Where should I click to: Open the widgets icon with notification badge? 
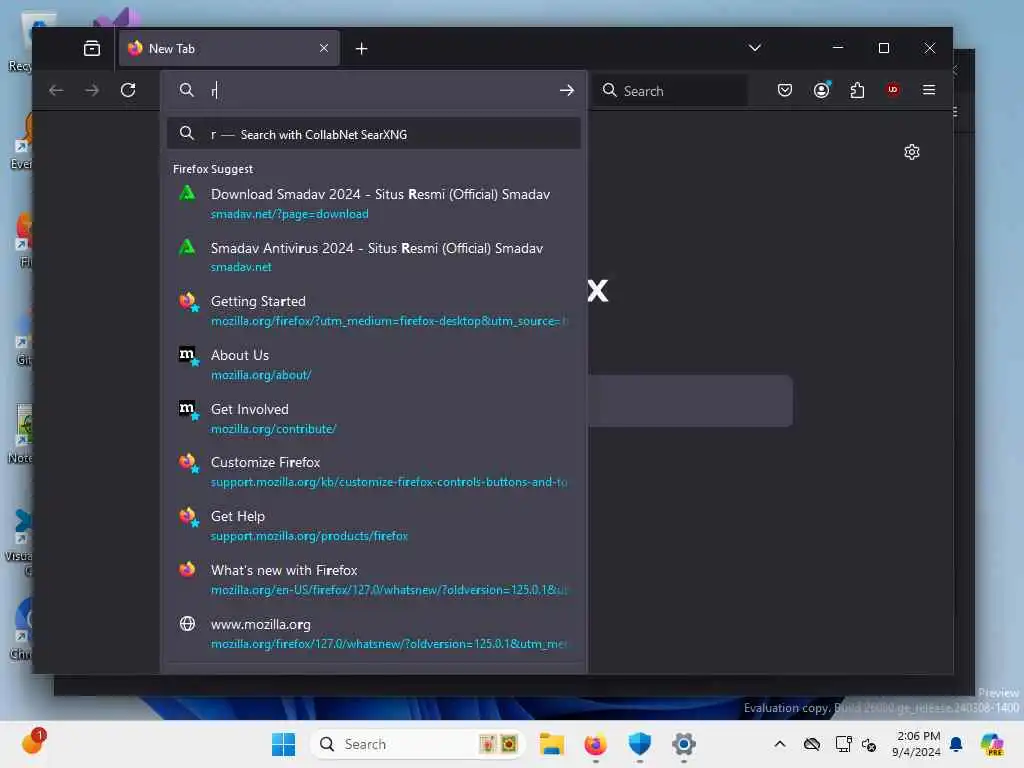pos(33,743)
